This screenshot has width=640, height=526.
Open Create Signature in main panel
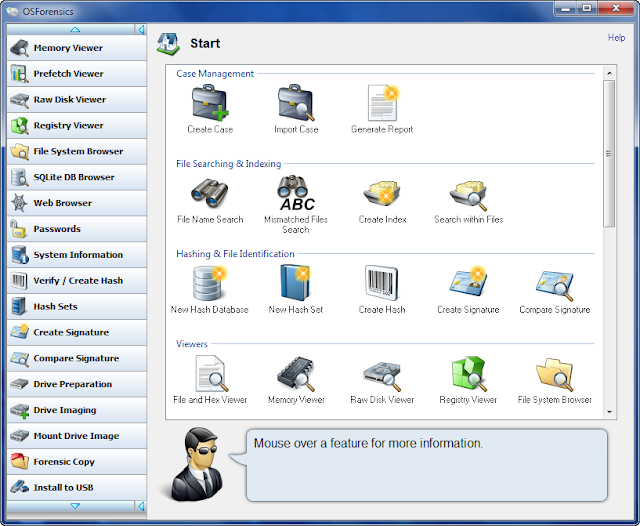tap(468, 290)
